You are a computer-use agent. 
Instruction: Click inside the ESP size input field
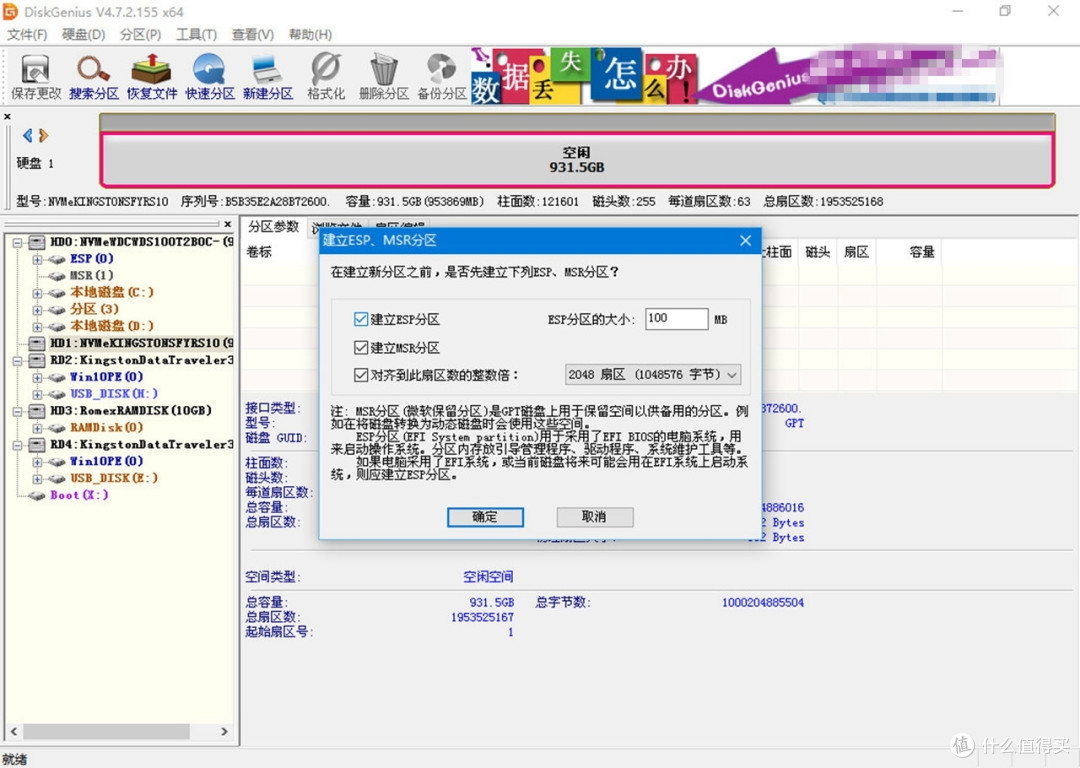pyautogui.click(x=676, y=318)
